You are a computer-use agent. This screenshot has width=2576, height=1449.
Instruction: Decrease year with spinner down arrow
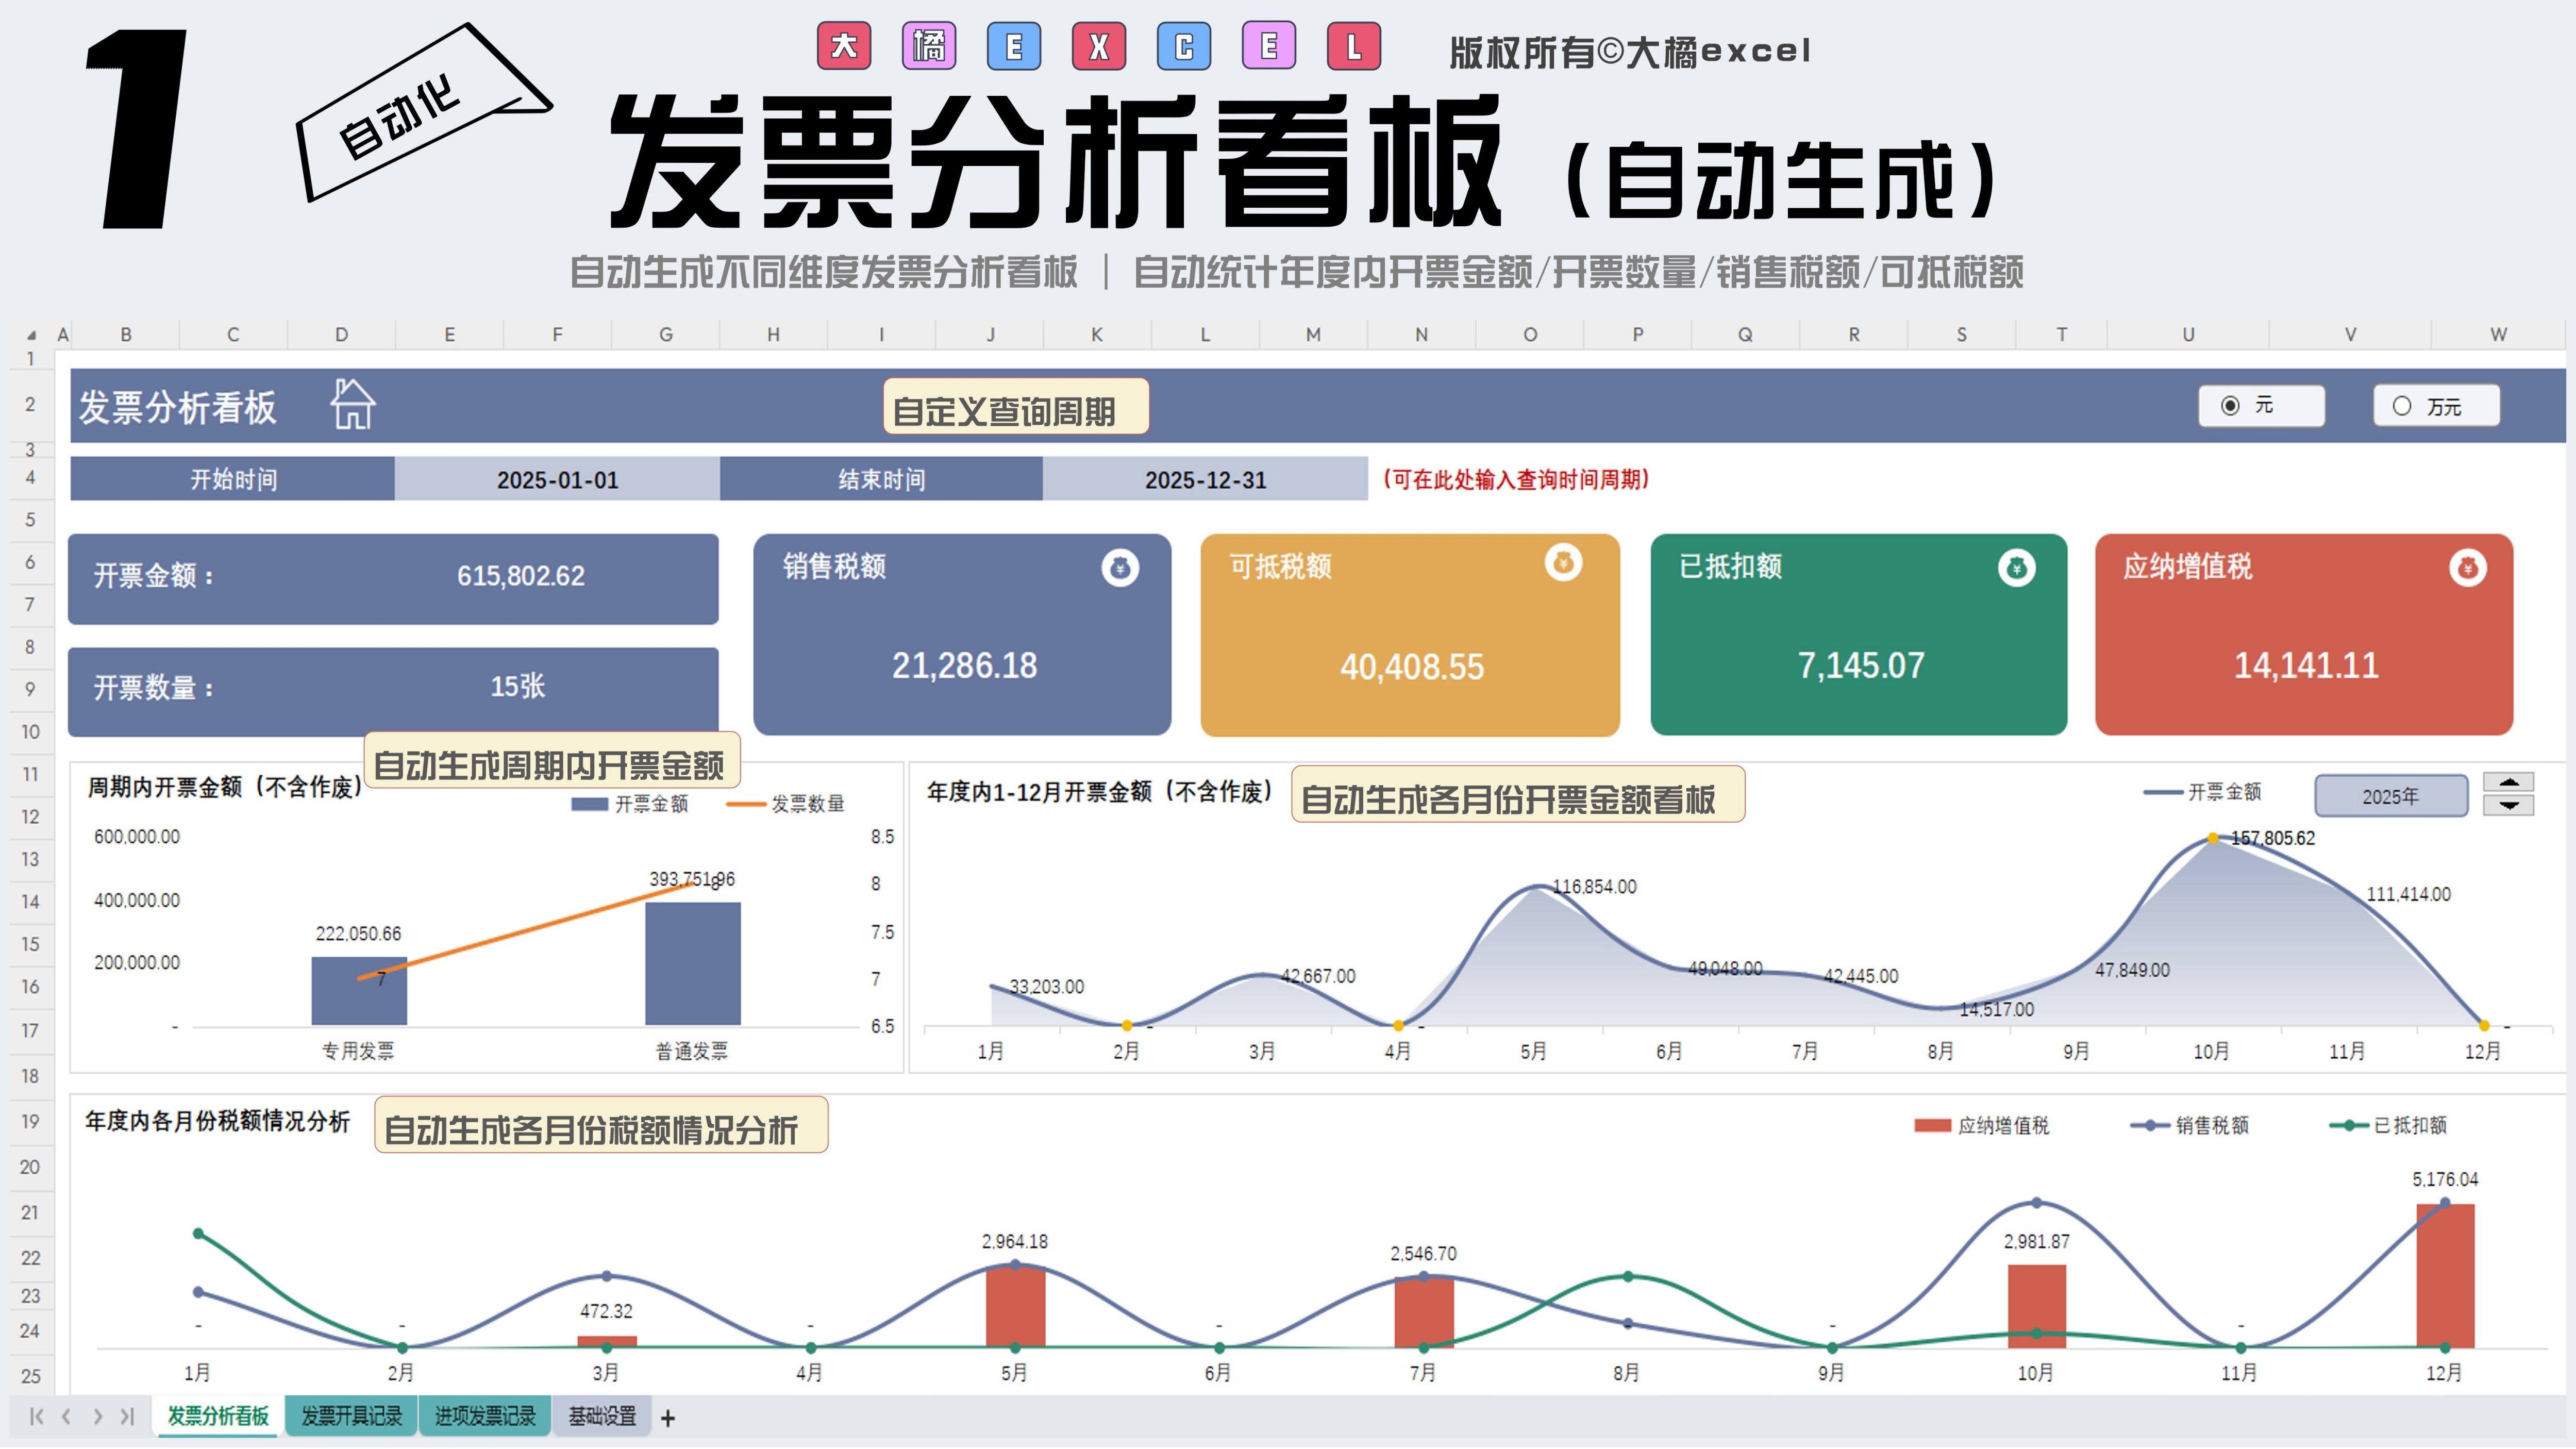point(2508,805)
